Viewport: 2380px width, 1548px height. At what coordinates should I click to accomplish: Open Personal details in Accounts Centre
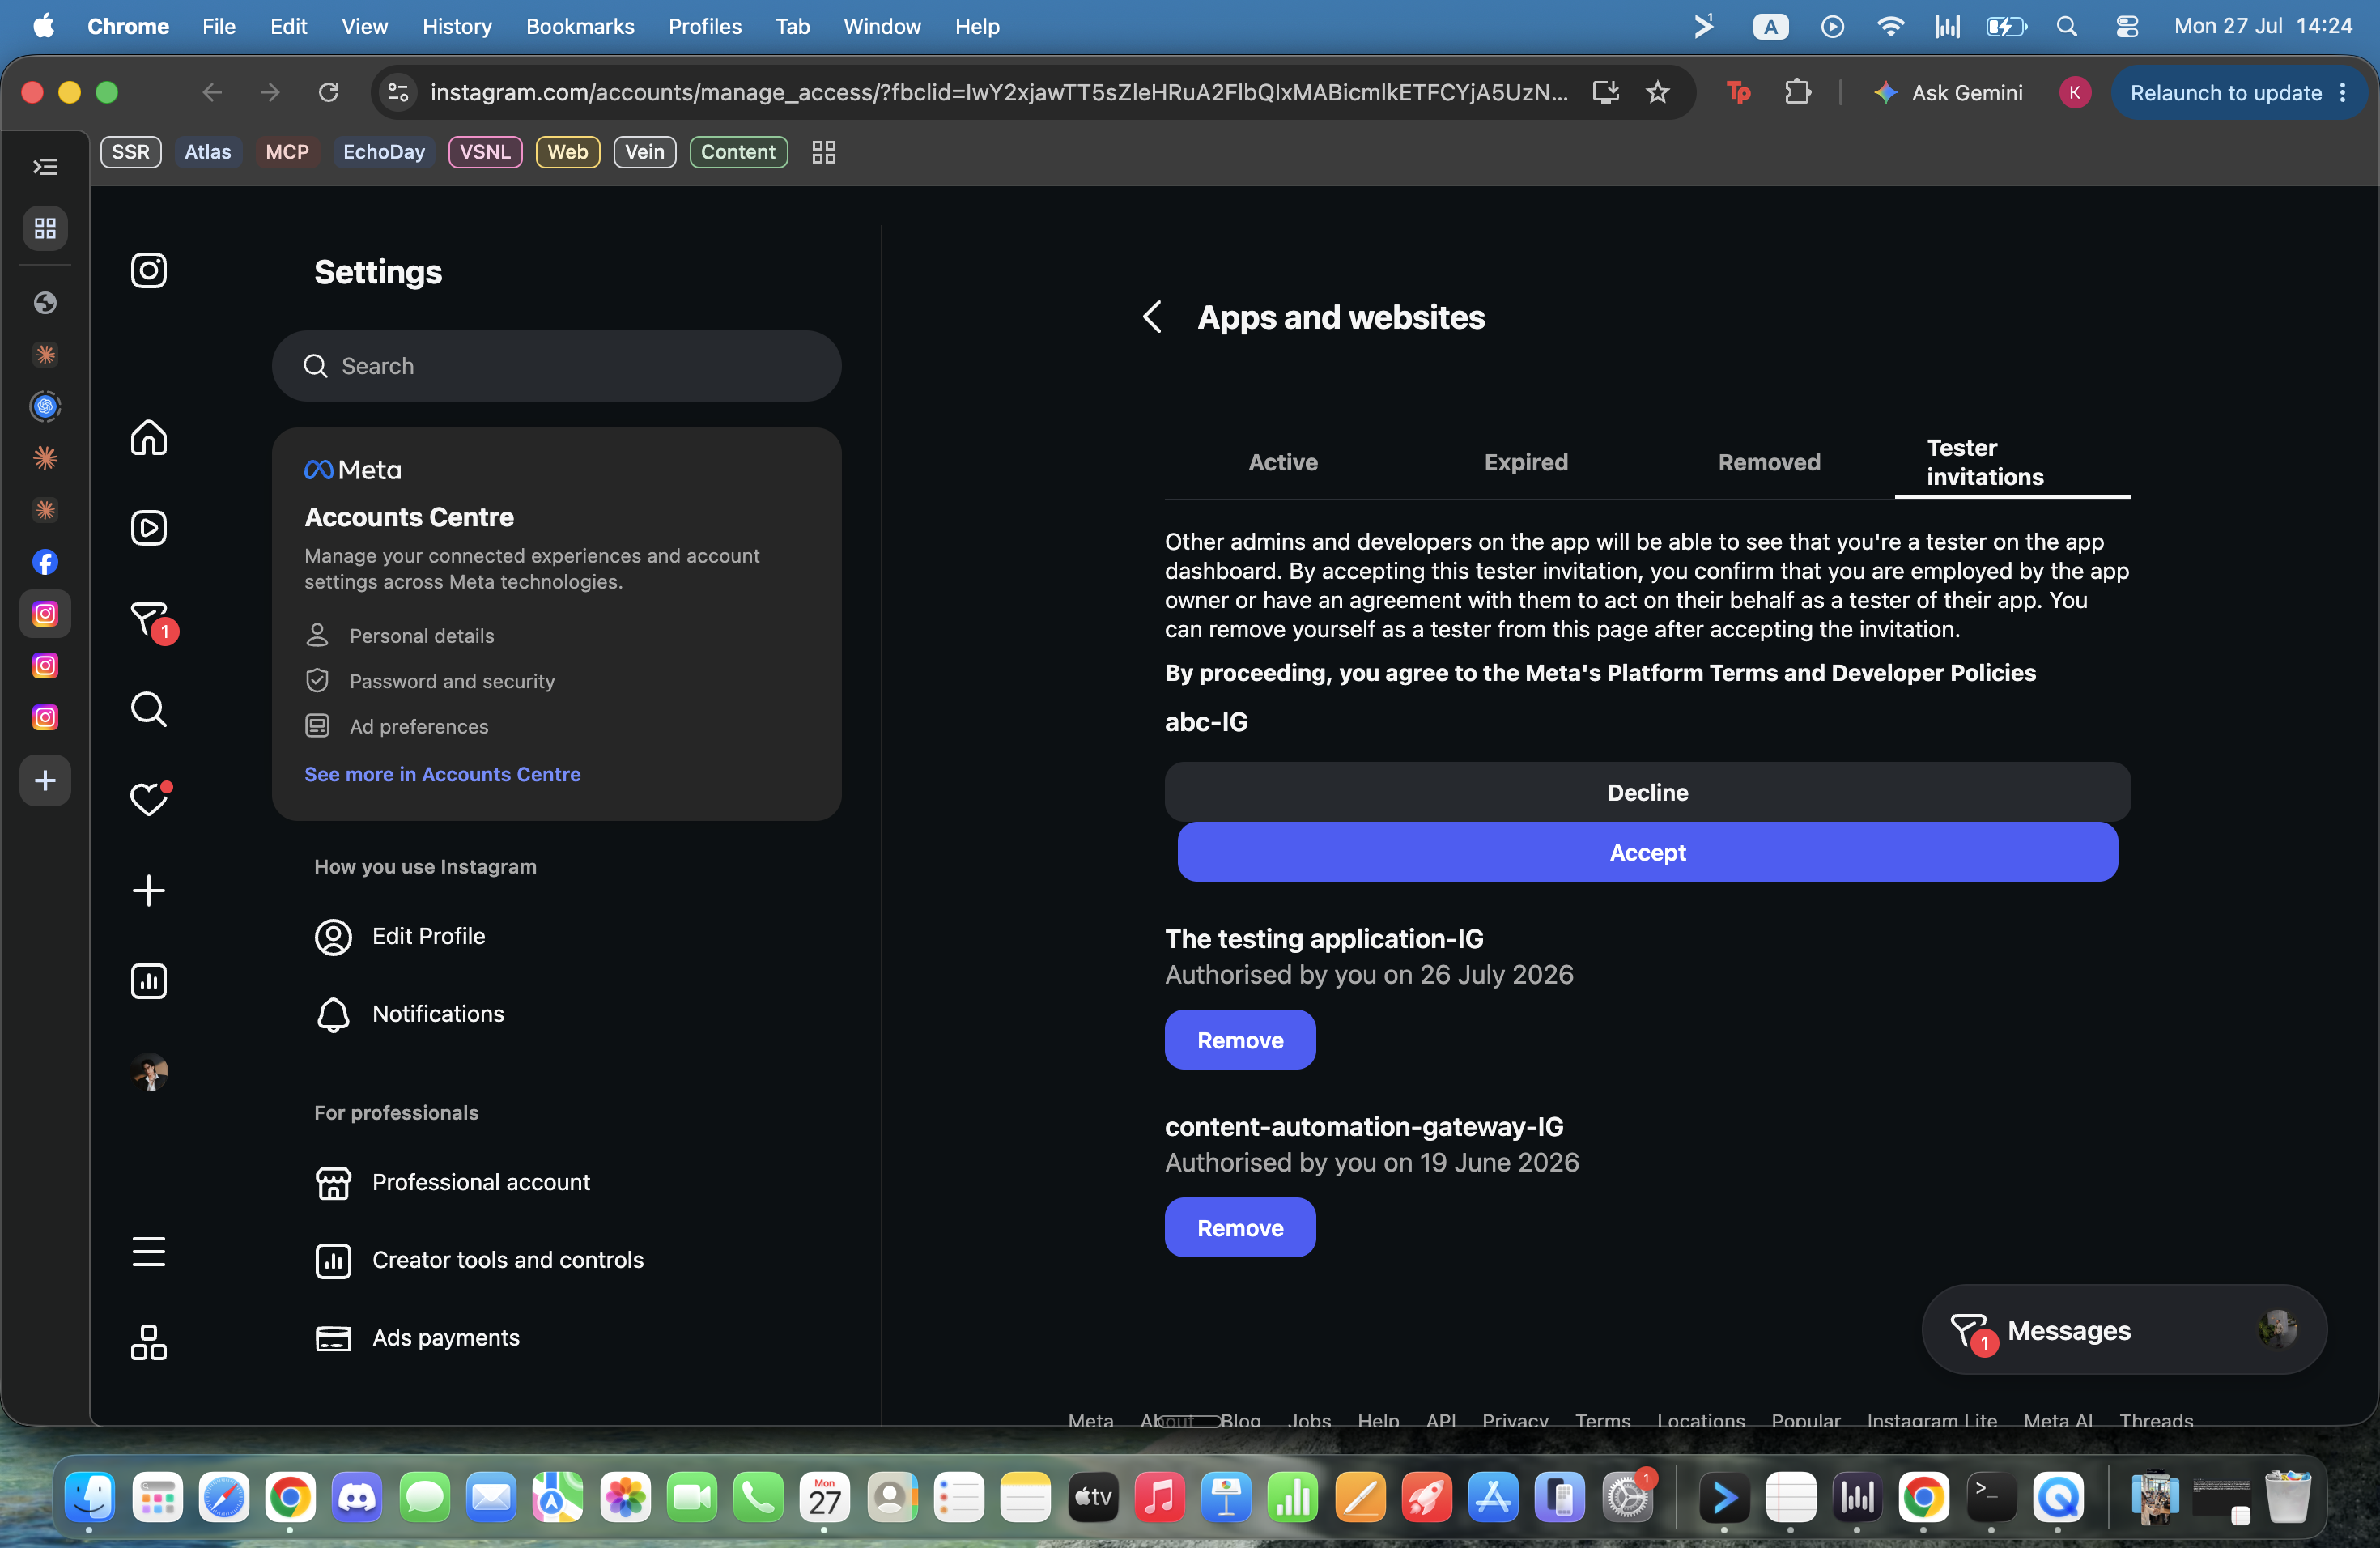pos(400,636)
